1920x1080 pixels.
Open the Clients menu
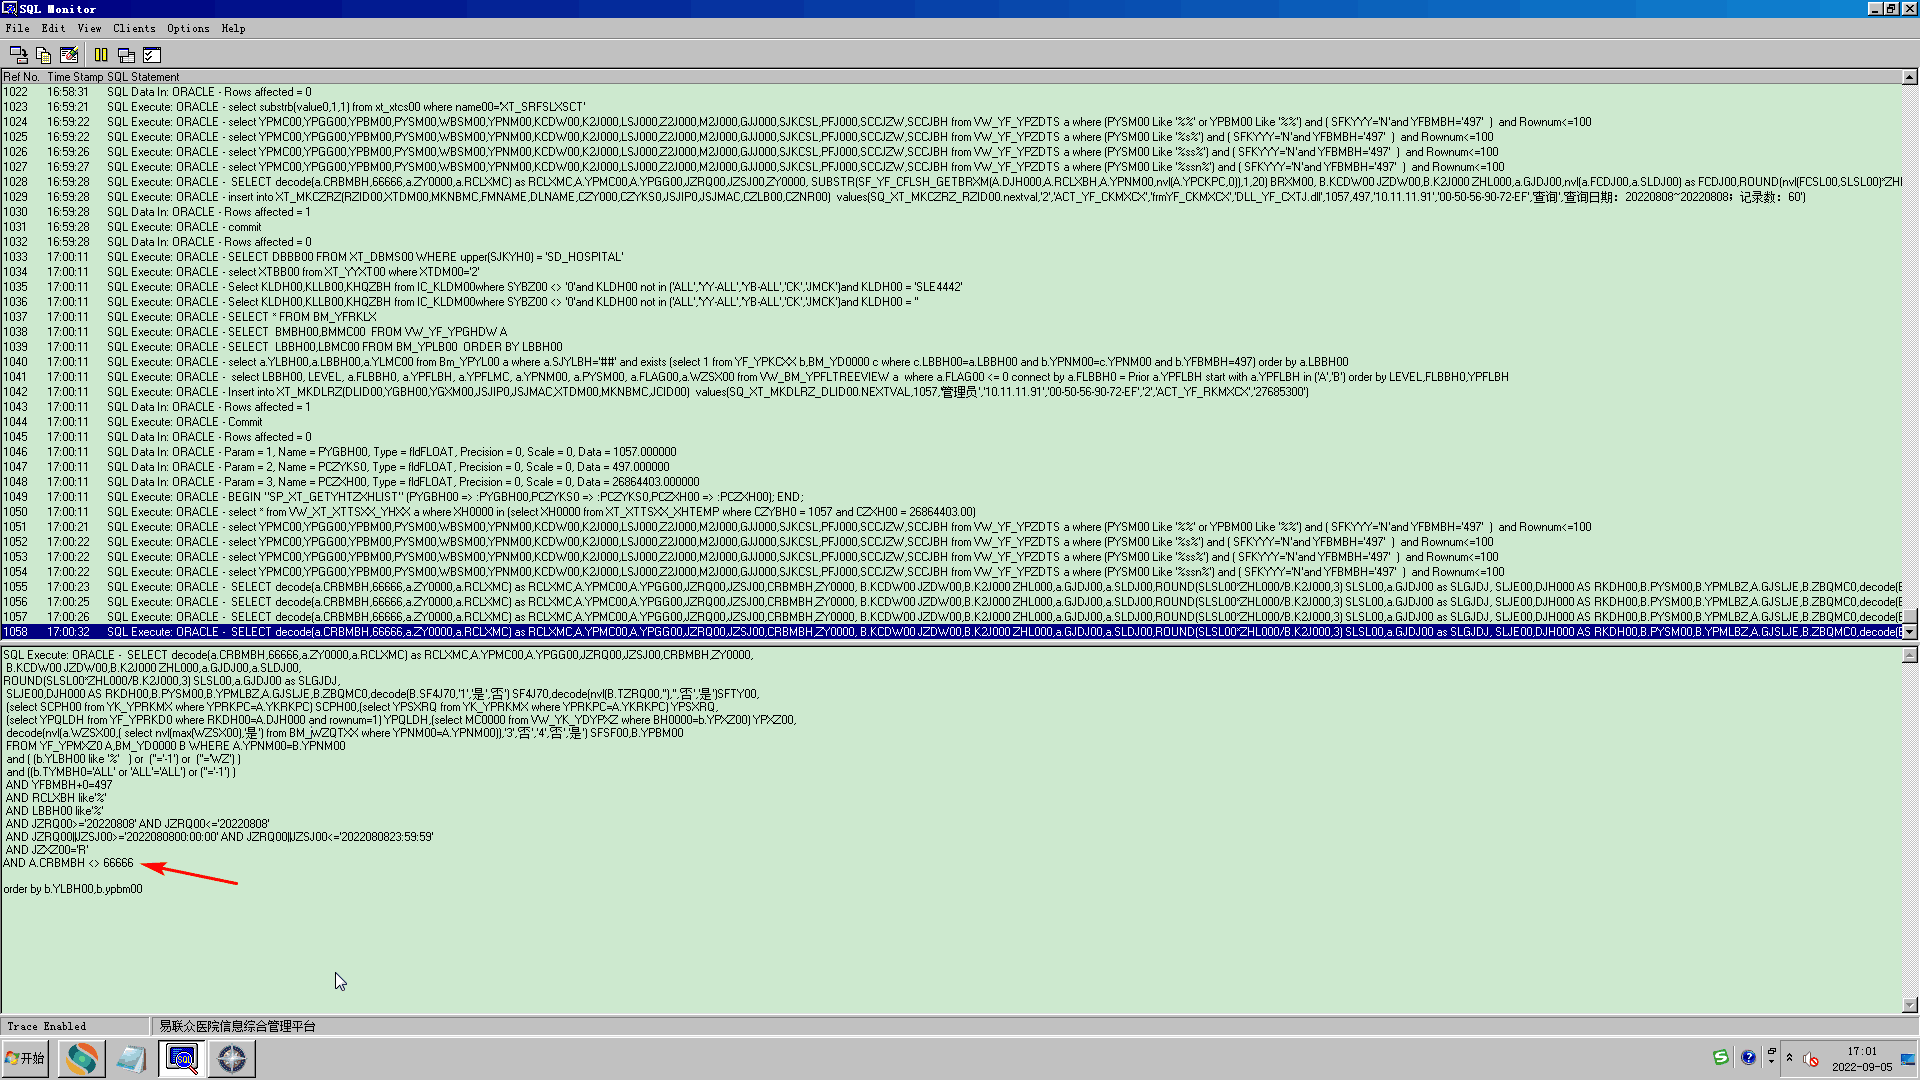point(134,28)
